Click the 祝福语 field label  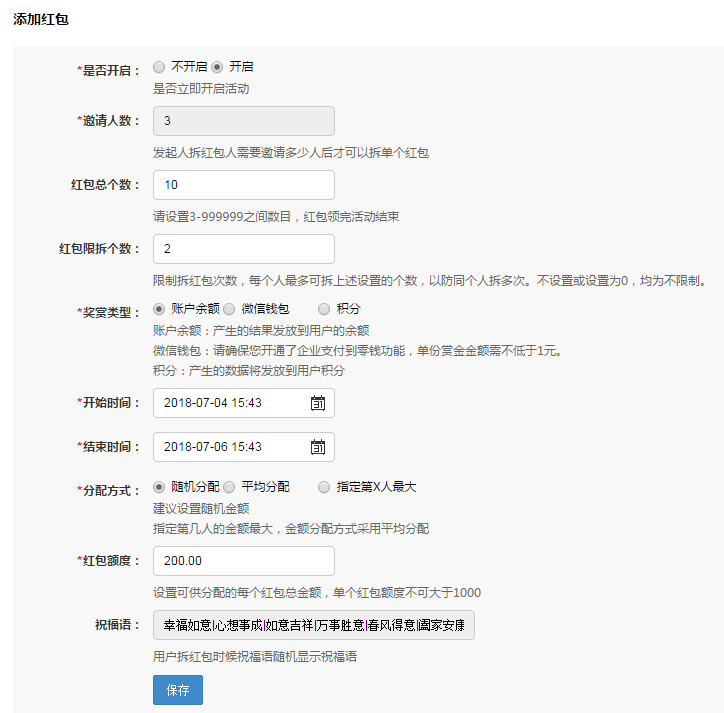[x=117, y=625]
